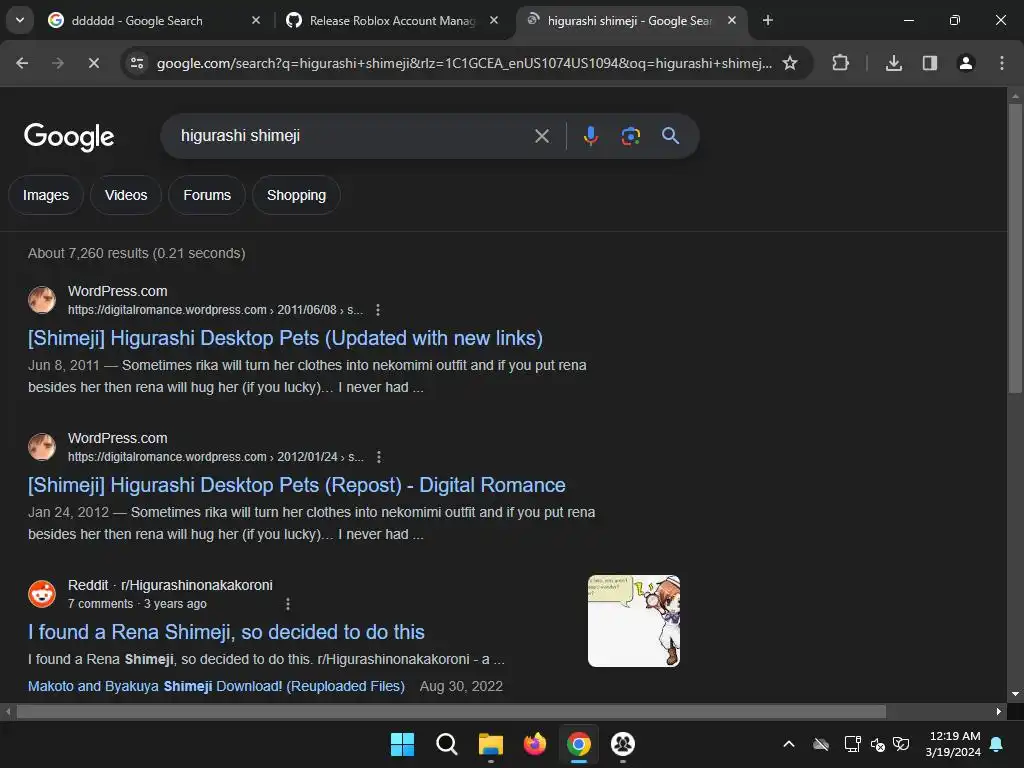Toggle the Chrome side panel
The height and width of the screenshot is (768, 1024).
(930, 63)
